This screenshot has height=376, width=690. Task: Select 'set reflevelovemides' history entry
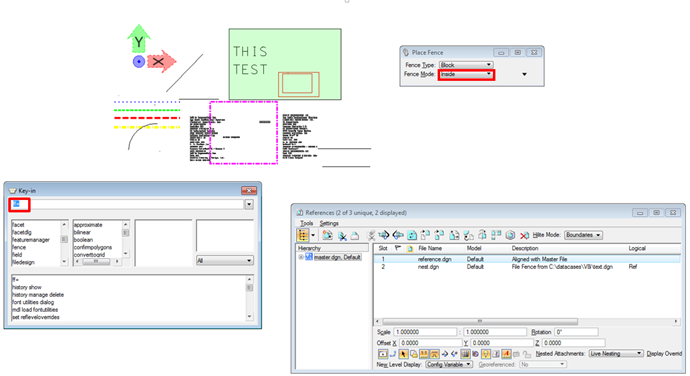36,317
